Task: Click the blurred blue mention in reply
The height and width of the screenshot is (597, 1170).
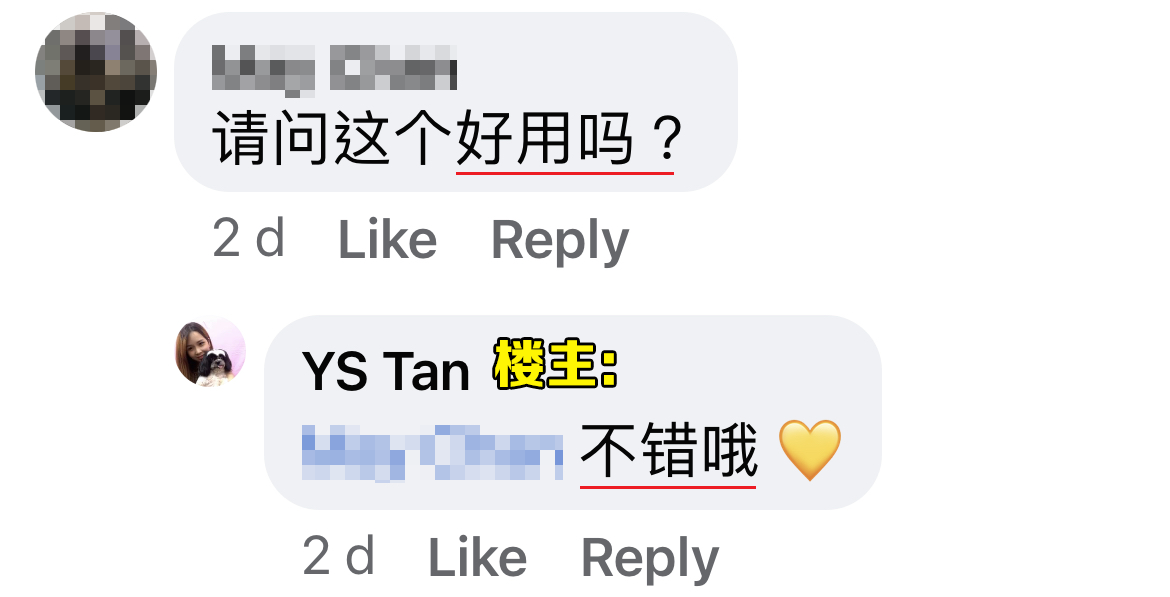Action: coord(433,452)
